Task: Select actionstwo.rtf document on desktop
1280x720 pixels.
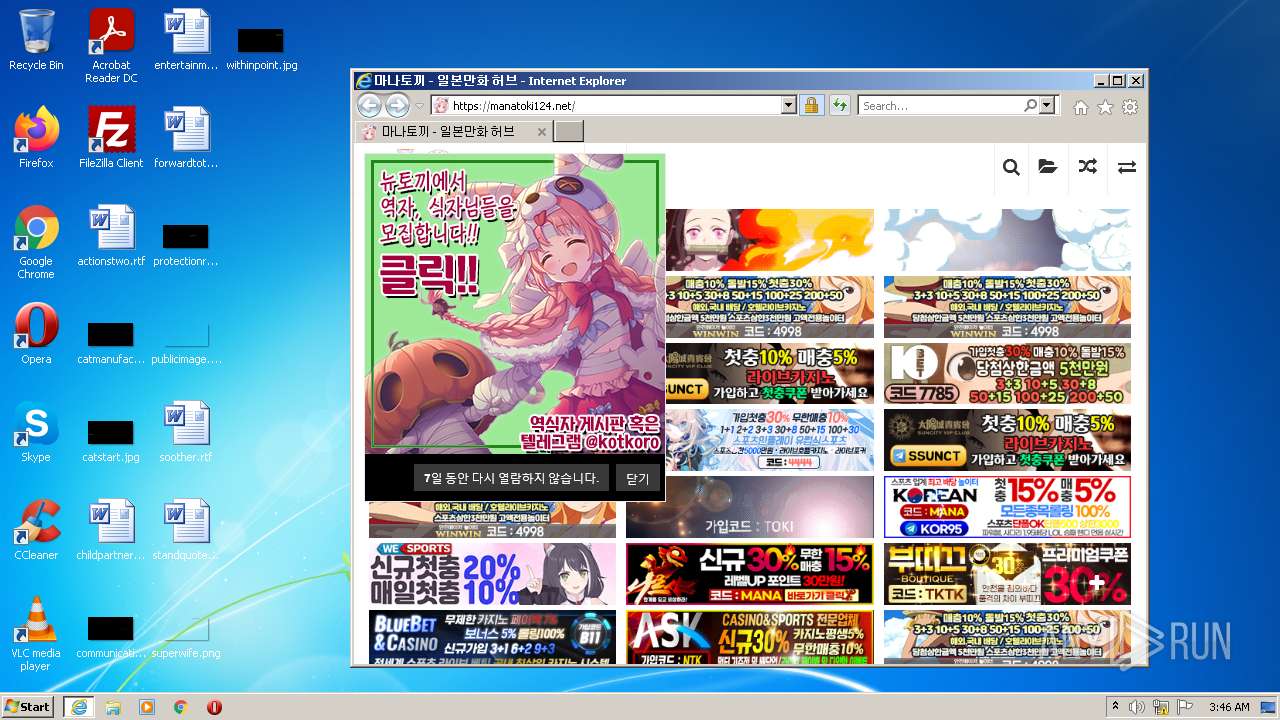Action: coord(111,236)
